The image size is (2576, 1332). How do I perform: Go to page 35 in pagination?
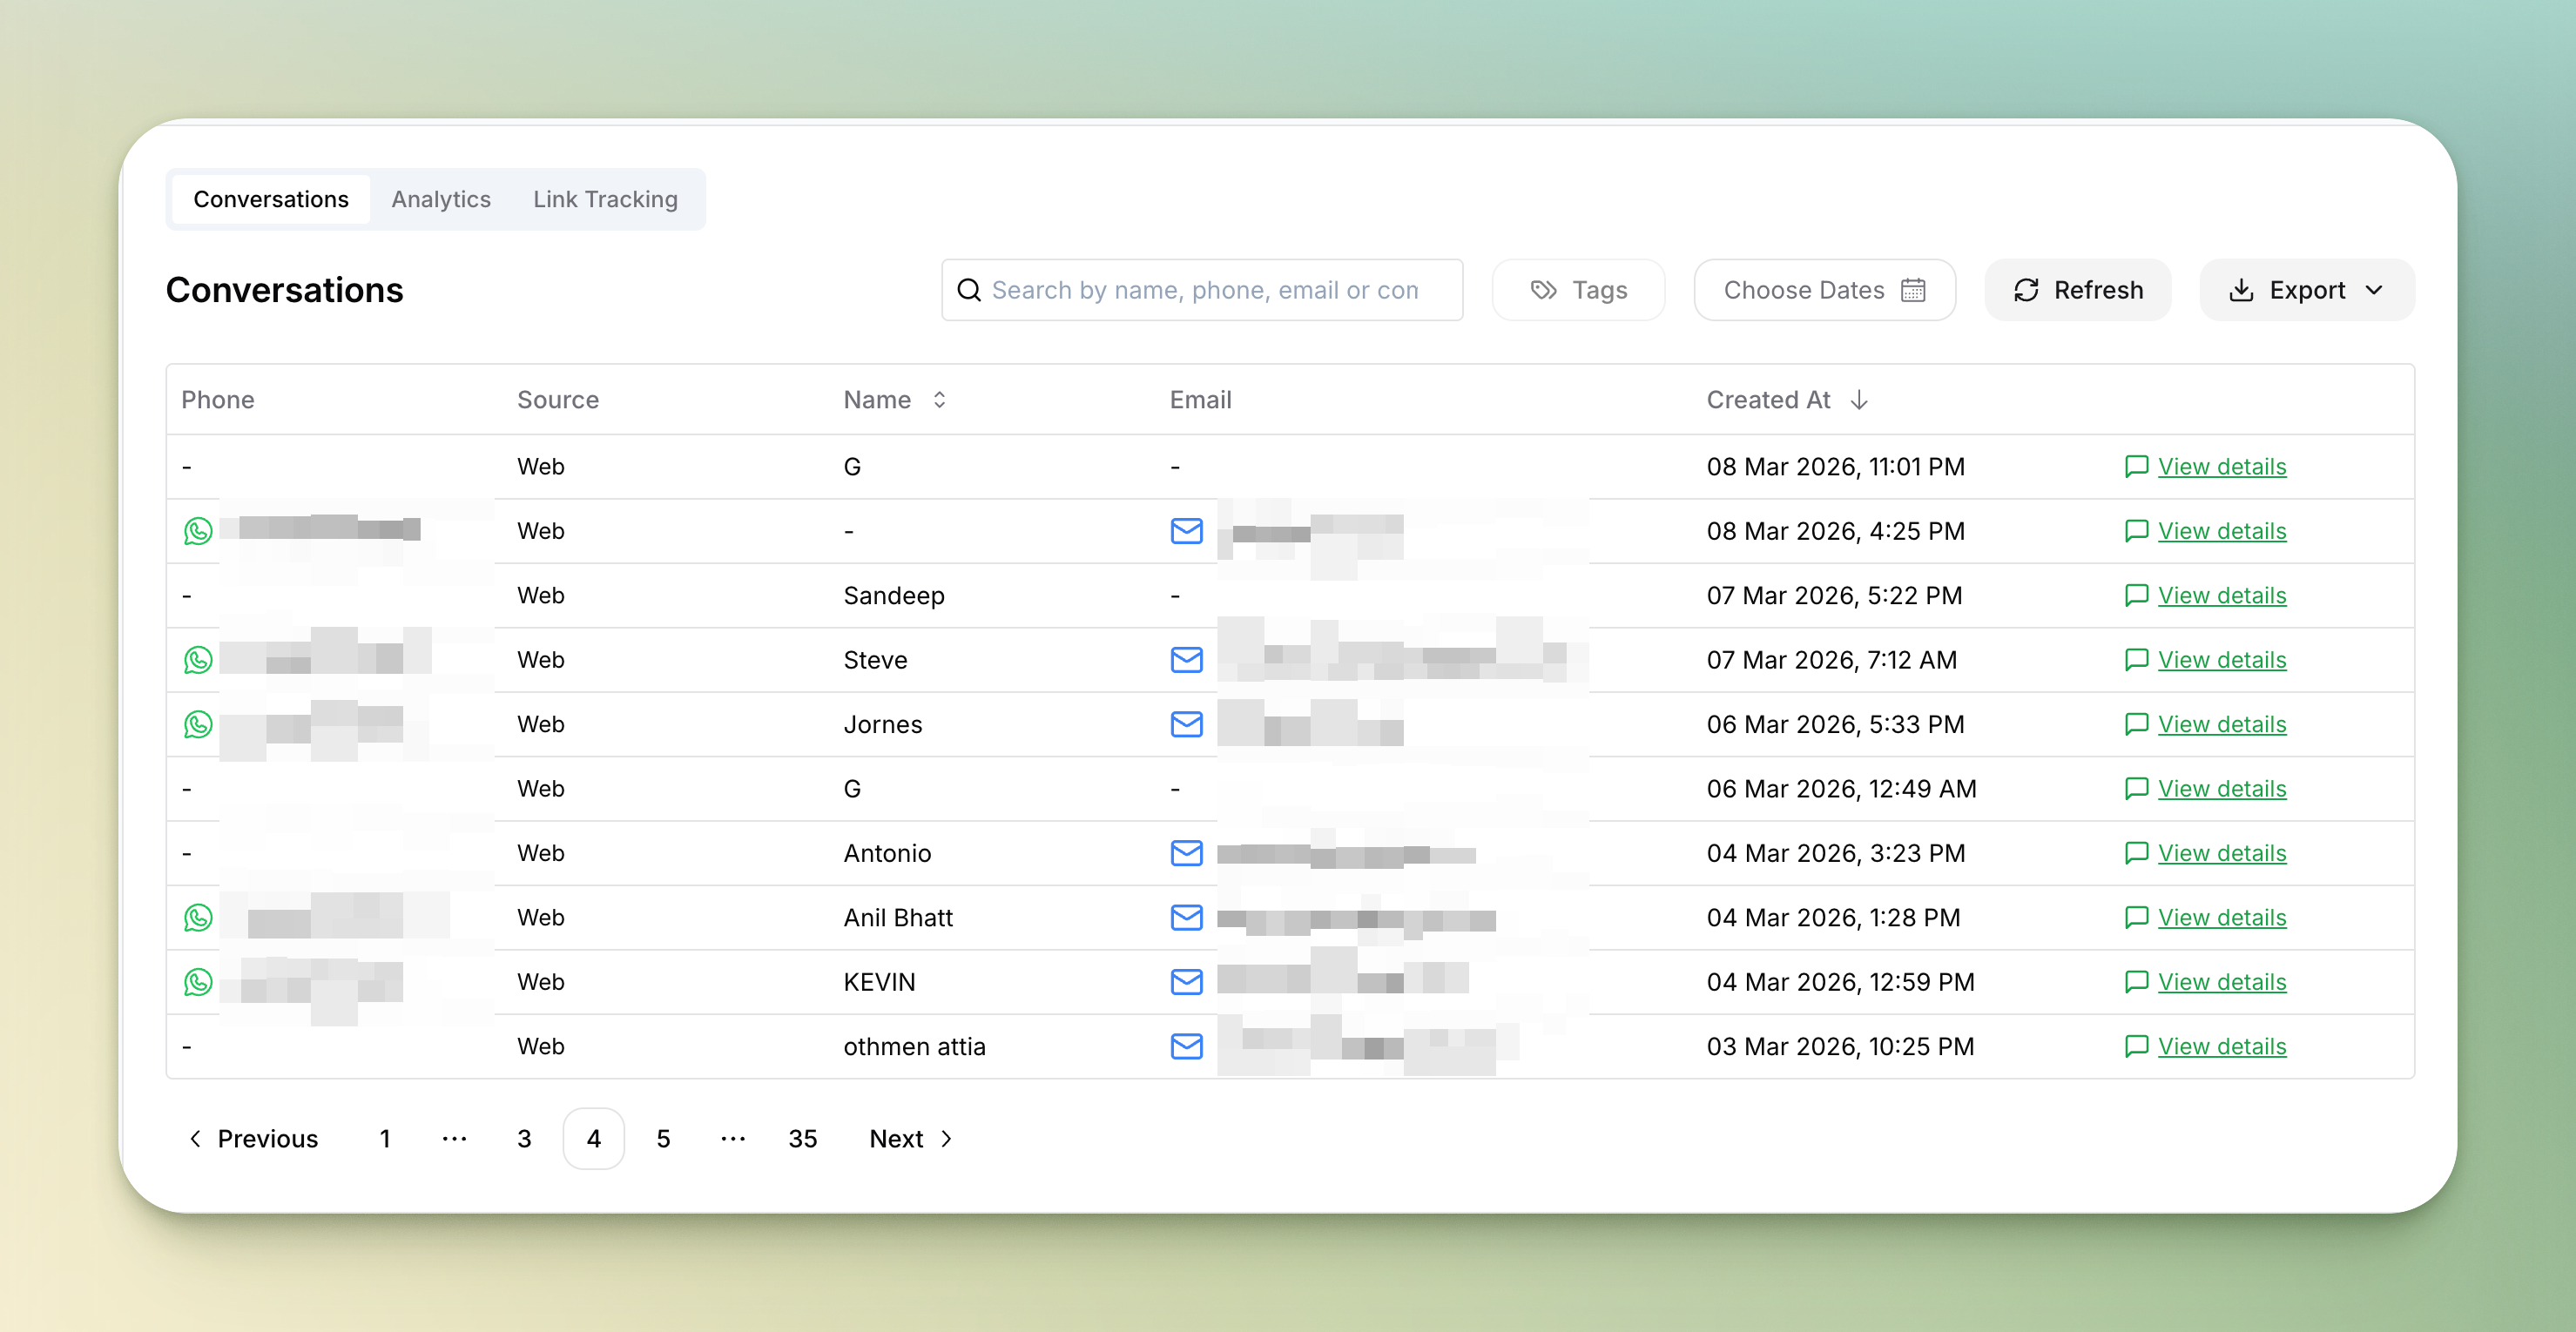coord(802,1138)
